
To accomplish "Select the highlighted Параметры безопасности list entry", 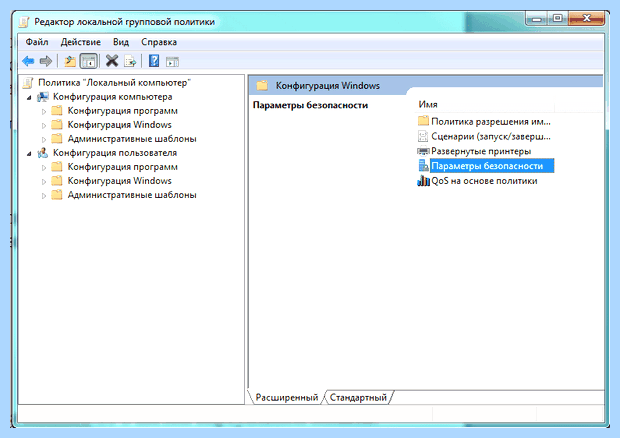I will (x=492, y=166).
